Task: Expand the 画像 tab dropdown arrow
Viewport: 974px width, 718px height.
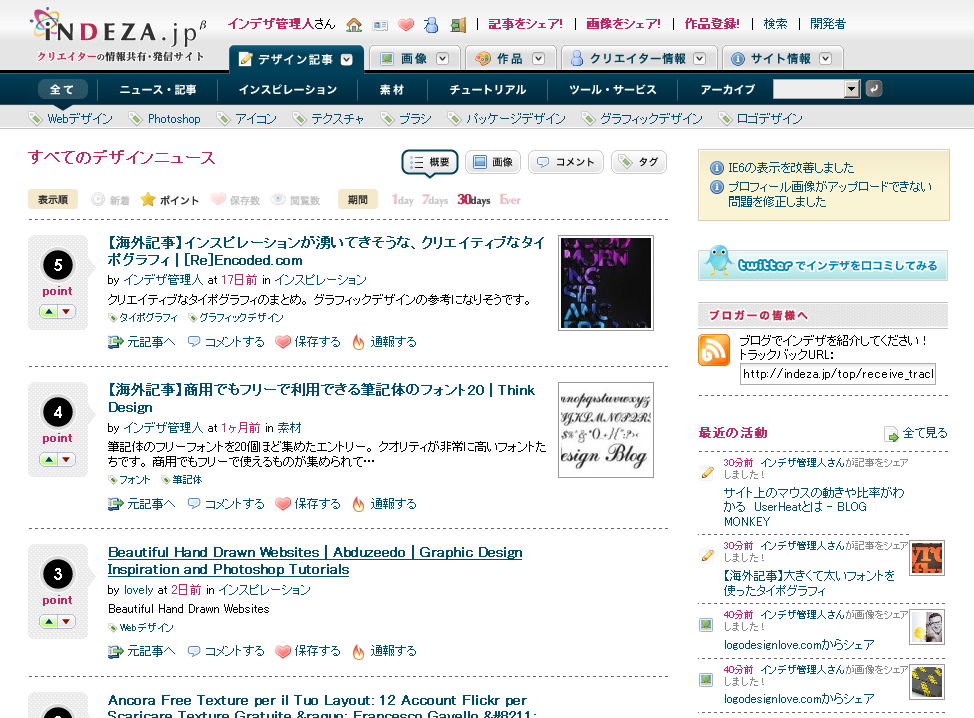Action: click(x=442, y=58)
